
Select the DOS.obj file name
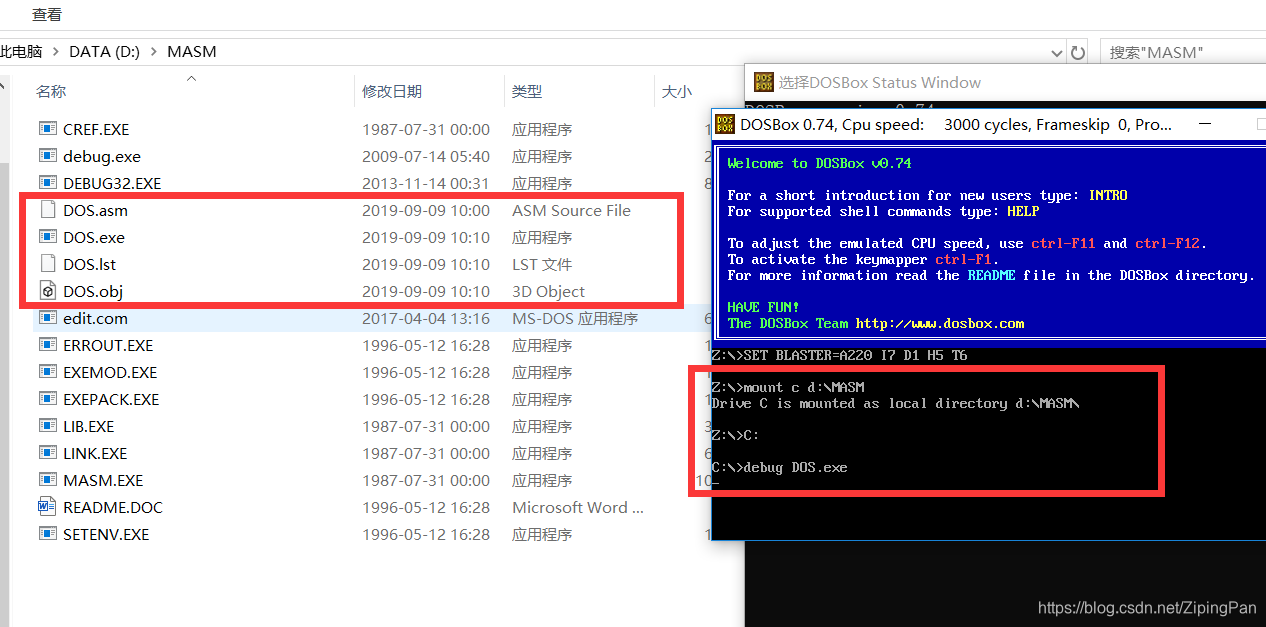(x=93, y=291)
